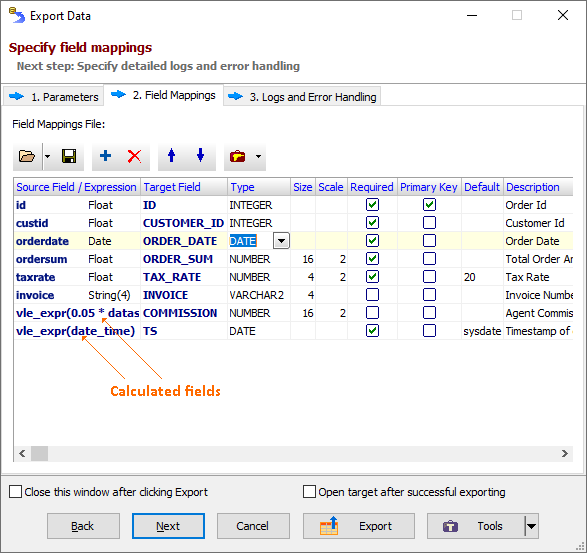This screenshot has height=553, width=587.
Task: Click the VARCHAR2 type cell
Action: tap(259, 295)
